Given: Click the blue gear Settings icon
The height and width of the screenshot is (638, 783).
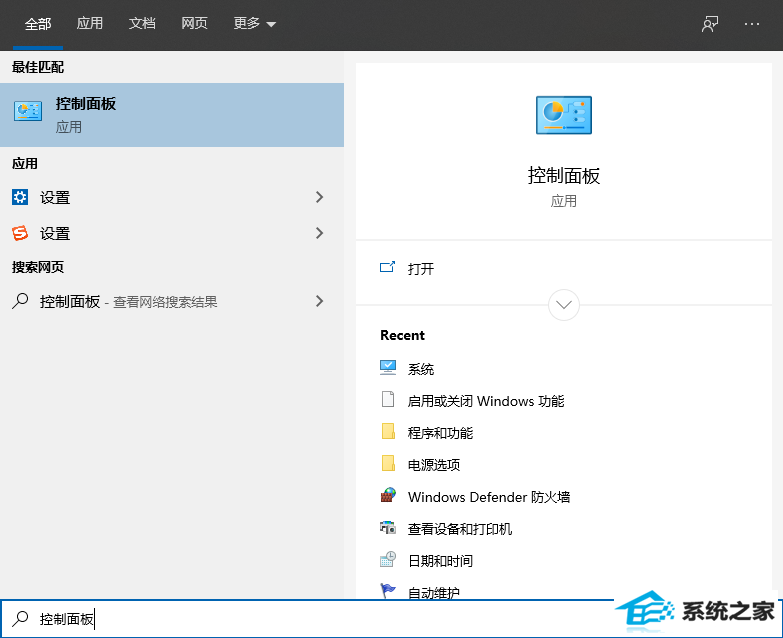Looking at the screenshot, I should (x=20, y=197).
